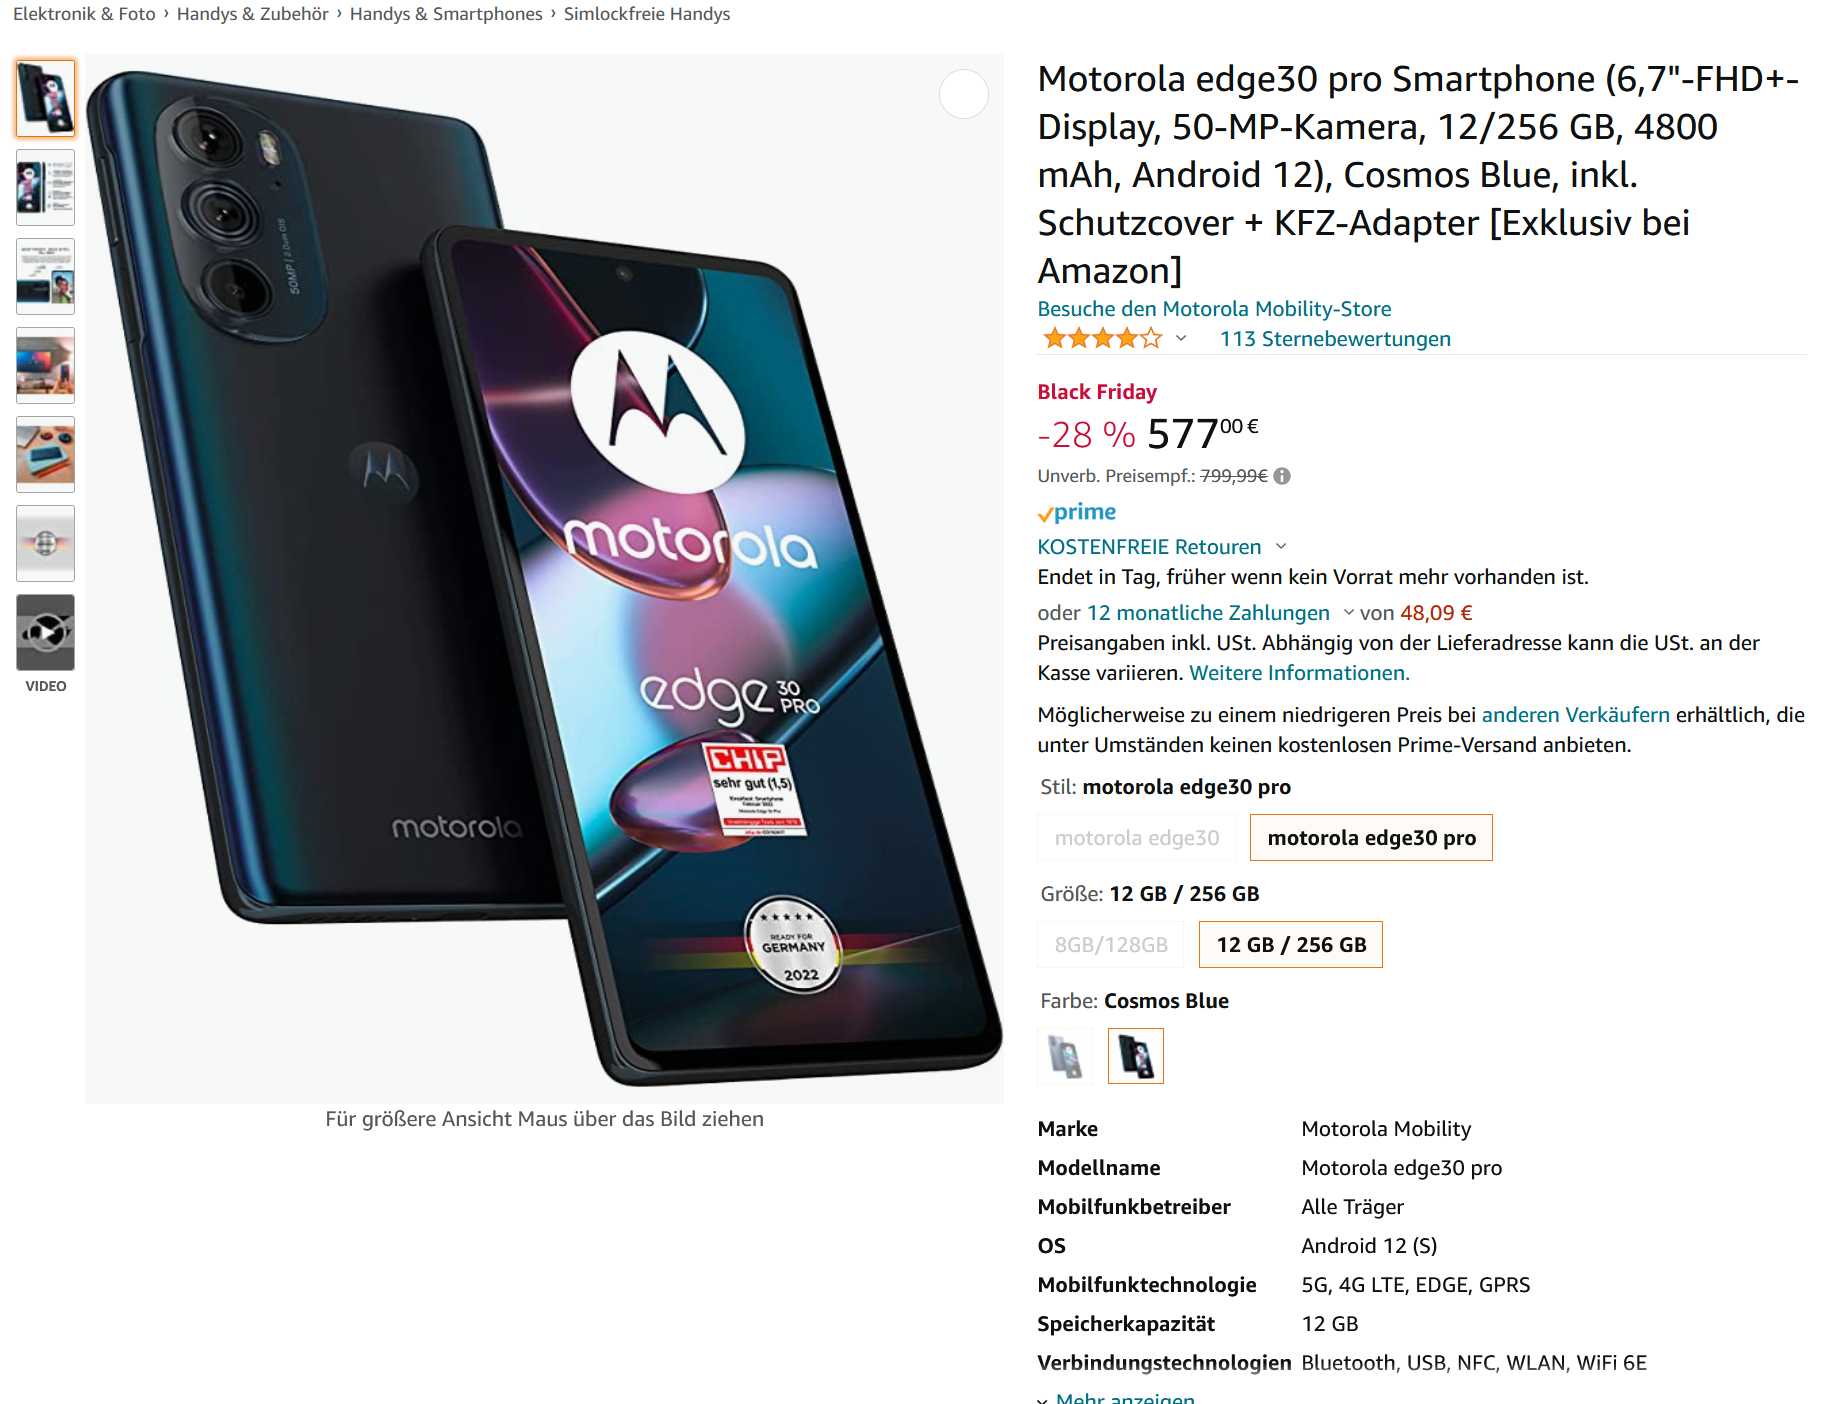This screenshot has height=1404, width=1832.
Task: Click the info icon next to 799,99€
Action: 1282,476
